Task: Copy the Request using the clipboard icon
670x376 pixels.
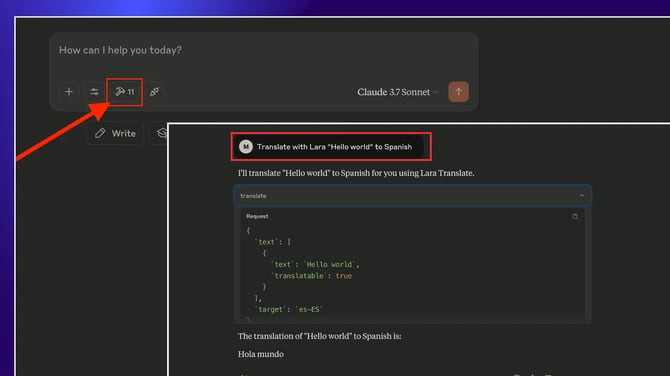Action: [x=575, y=216]
